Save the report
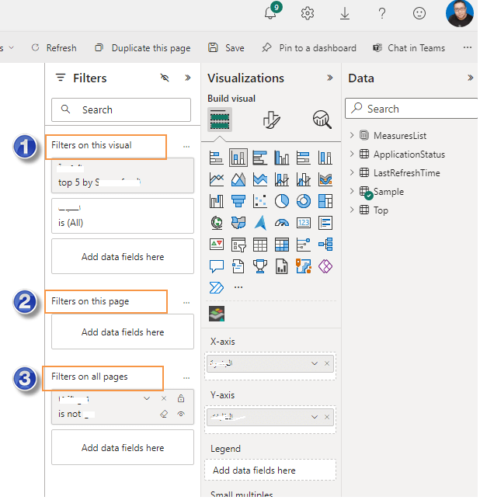This screenshot has width=480, height=500. click(x=226, y=48)
